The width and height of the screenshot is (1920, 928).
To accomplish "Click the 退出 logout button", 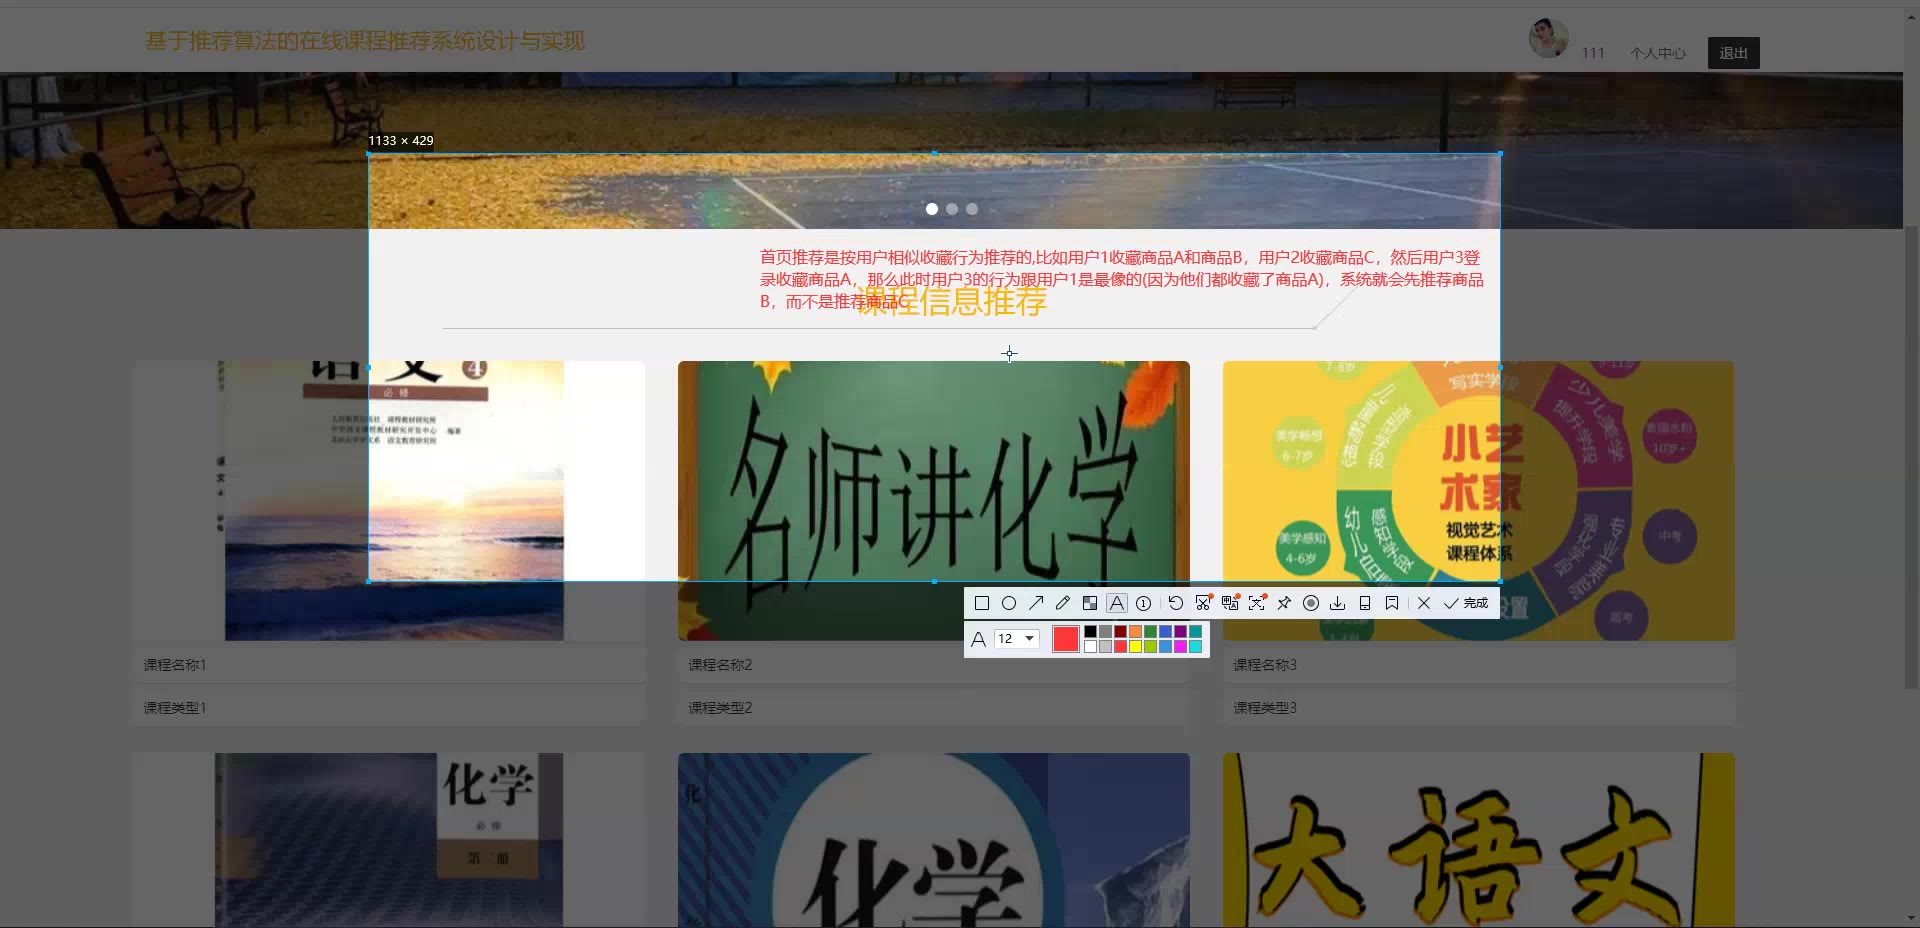I will [x=1734, y=53].
